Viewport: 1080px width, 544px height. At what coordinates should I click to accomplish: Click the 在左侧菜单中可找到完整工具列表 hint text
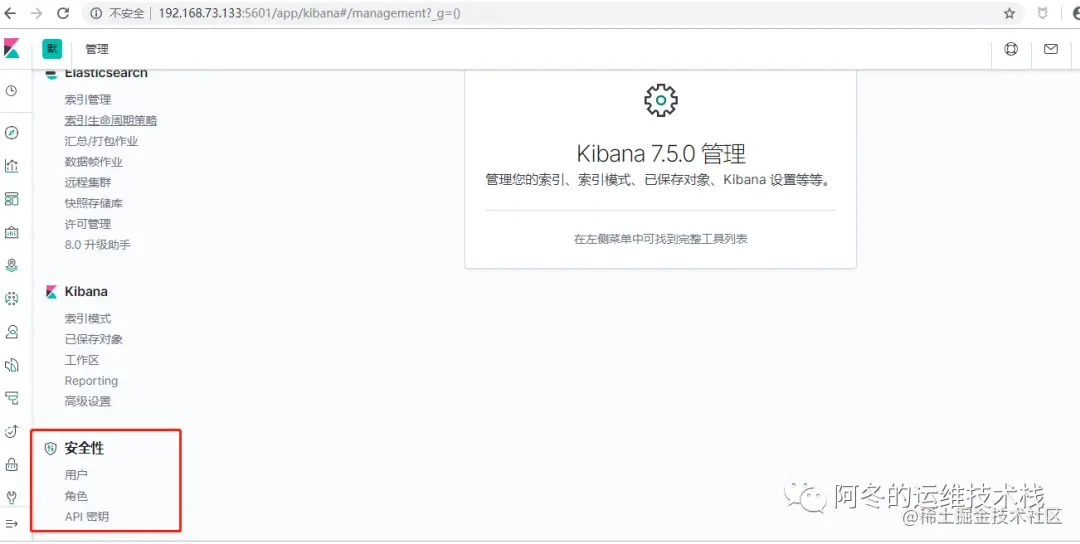tap(661, 239)
